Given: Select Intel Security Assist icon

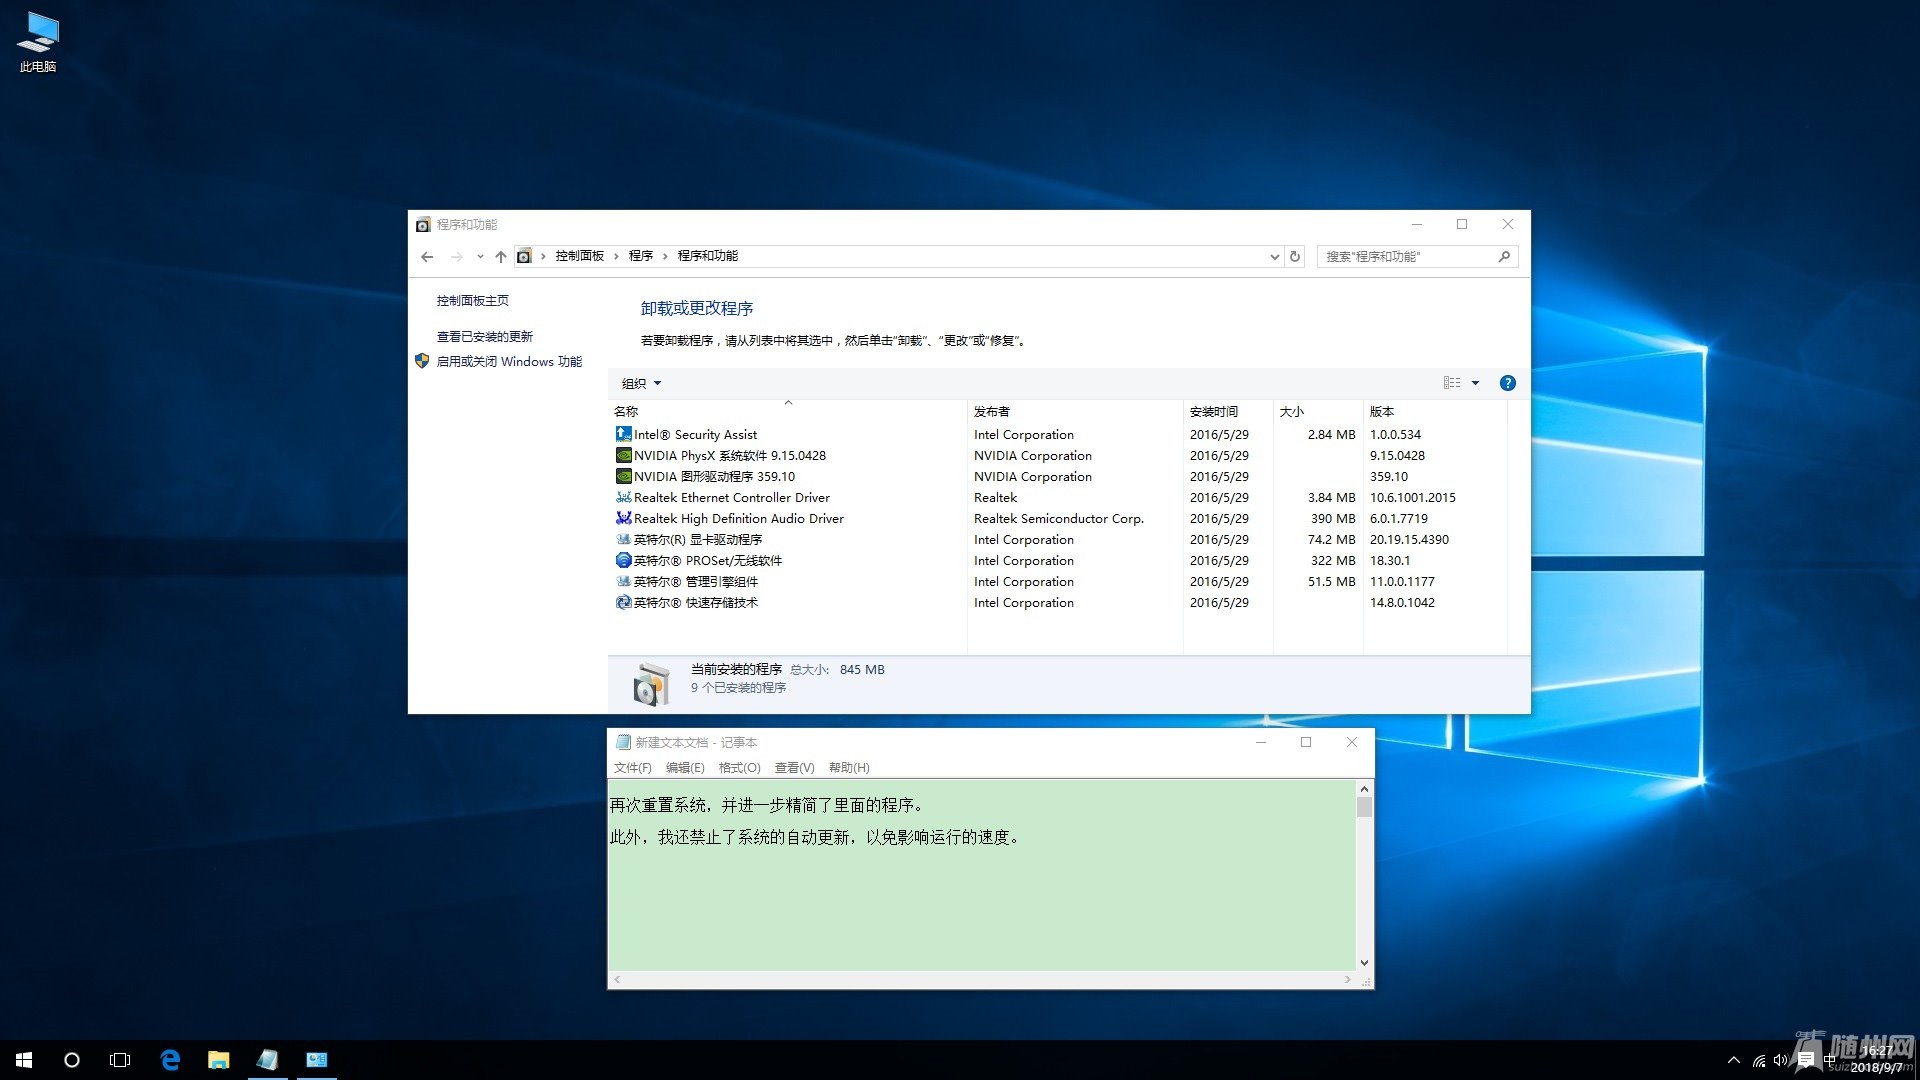Looking at the screenshot, I should coord(623,434).
